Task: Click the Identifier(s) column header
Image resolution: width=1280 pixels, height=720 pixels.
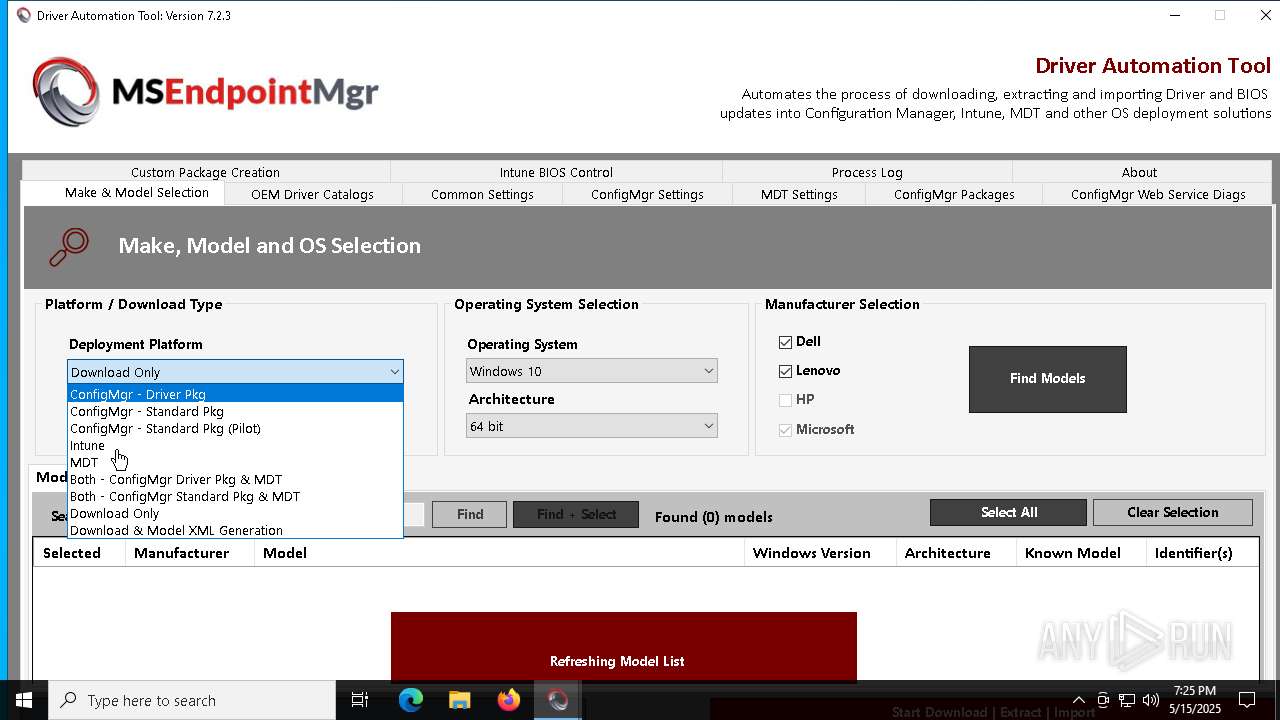Action: pyautogui.click(x=1202, y=553)
